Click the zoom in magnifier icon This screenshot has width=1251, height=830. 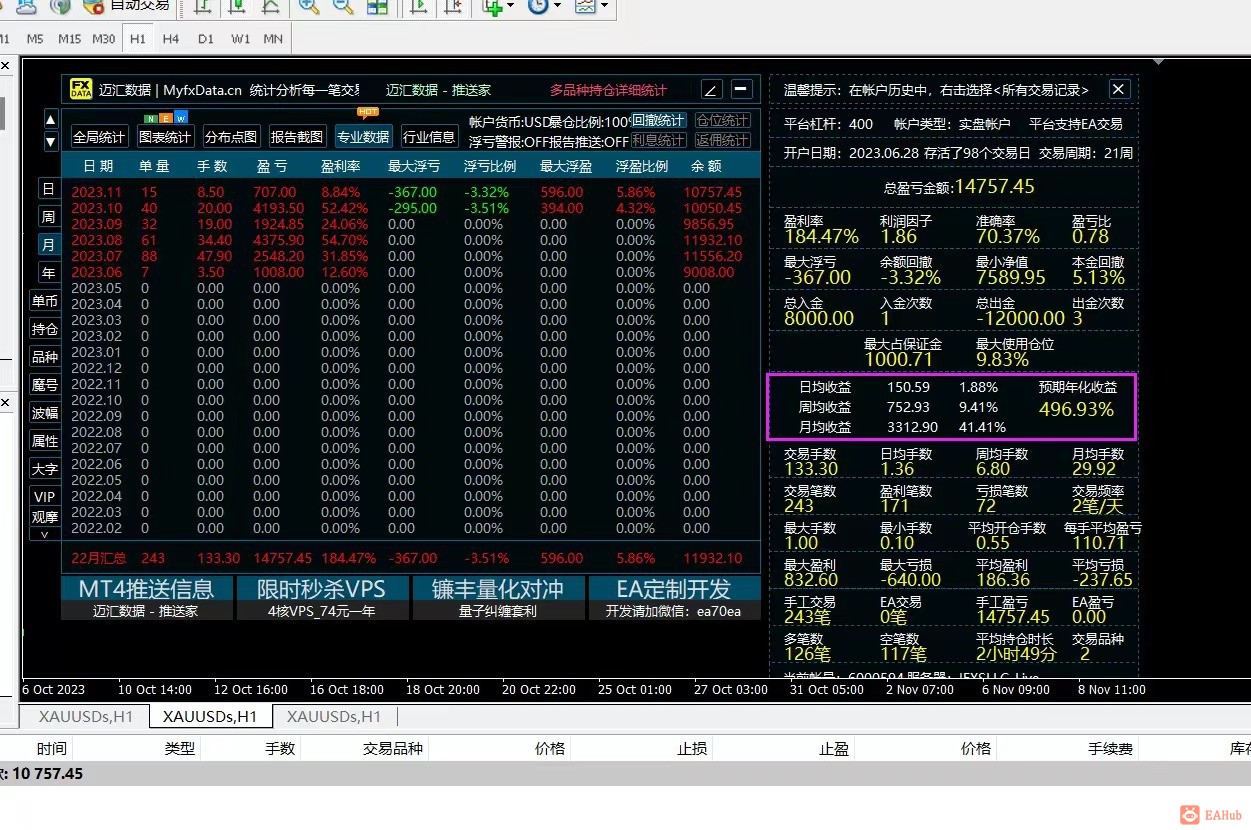coord(309,6)
